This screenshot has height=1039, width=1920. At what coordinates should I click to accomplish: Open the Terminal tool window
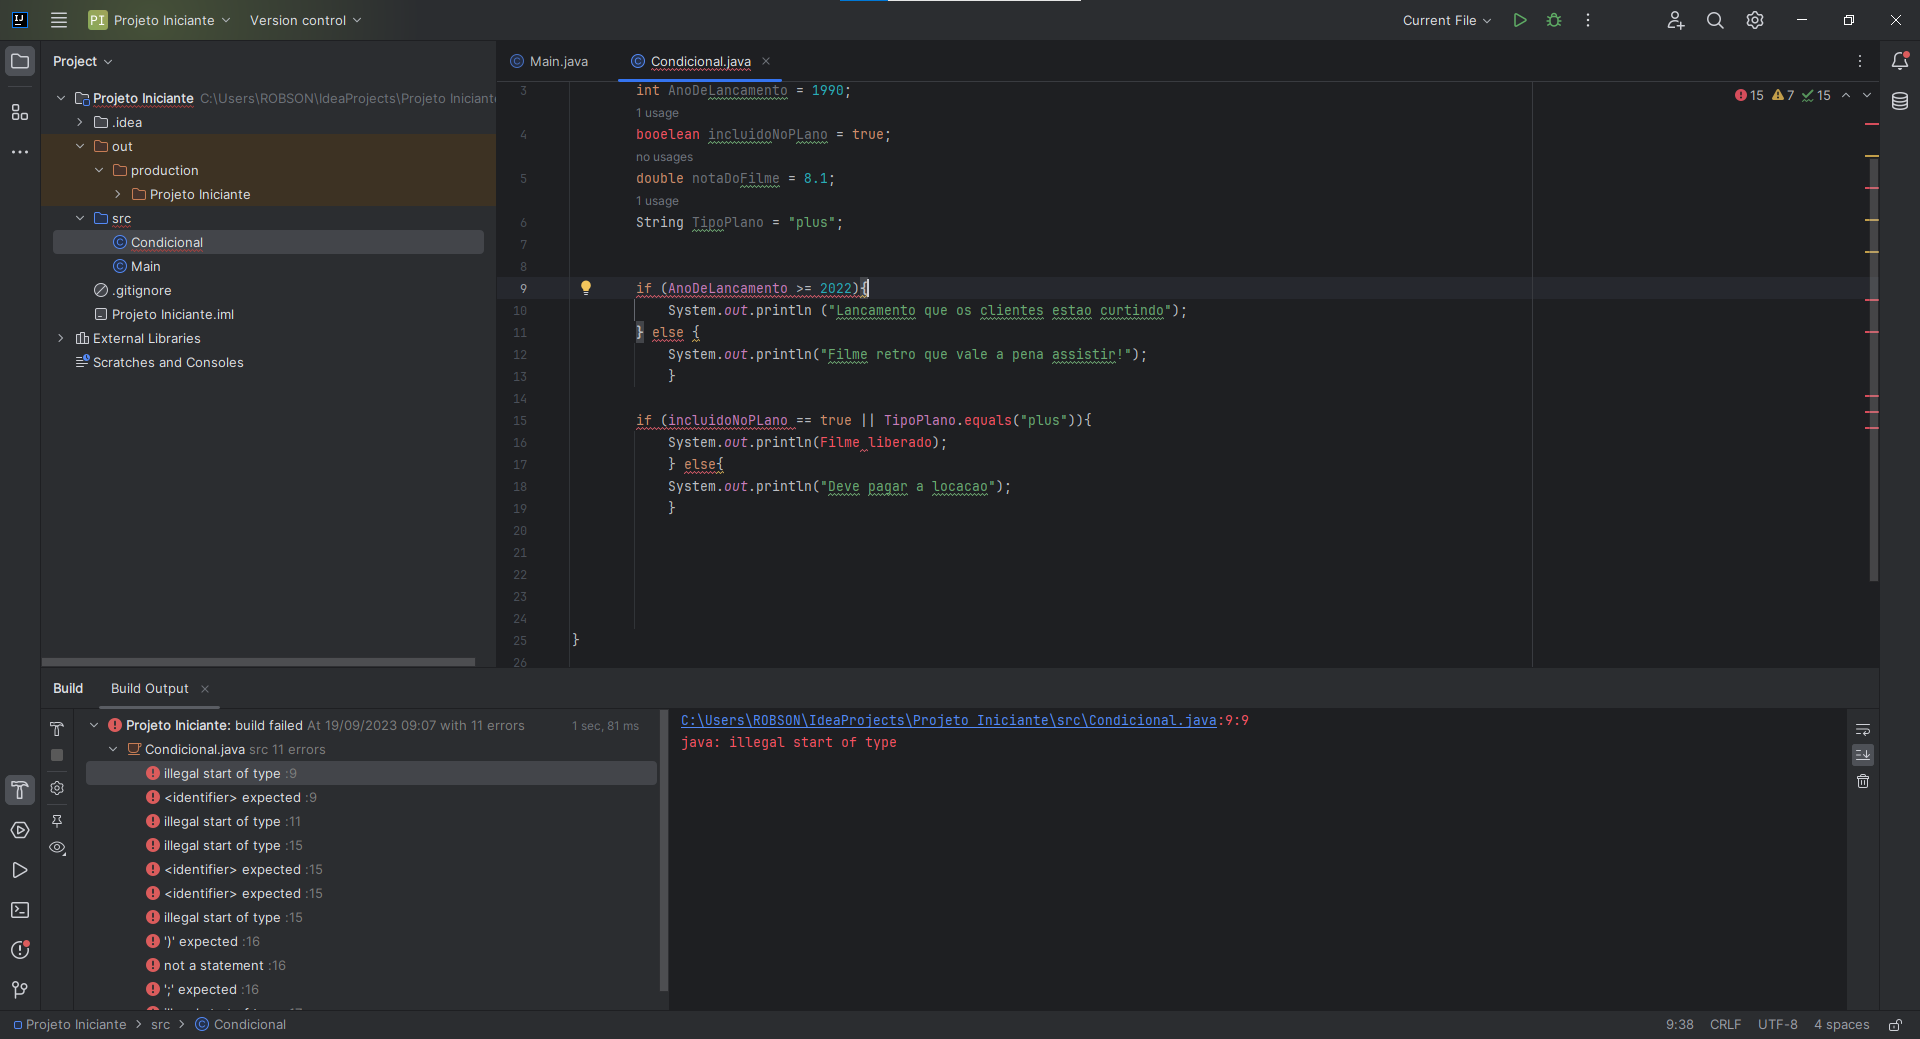tap(20, 910)
